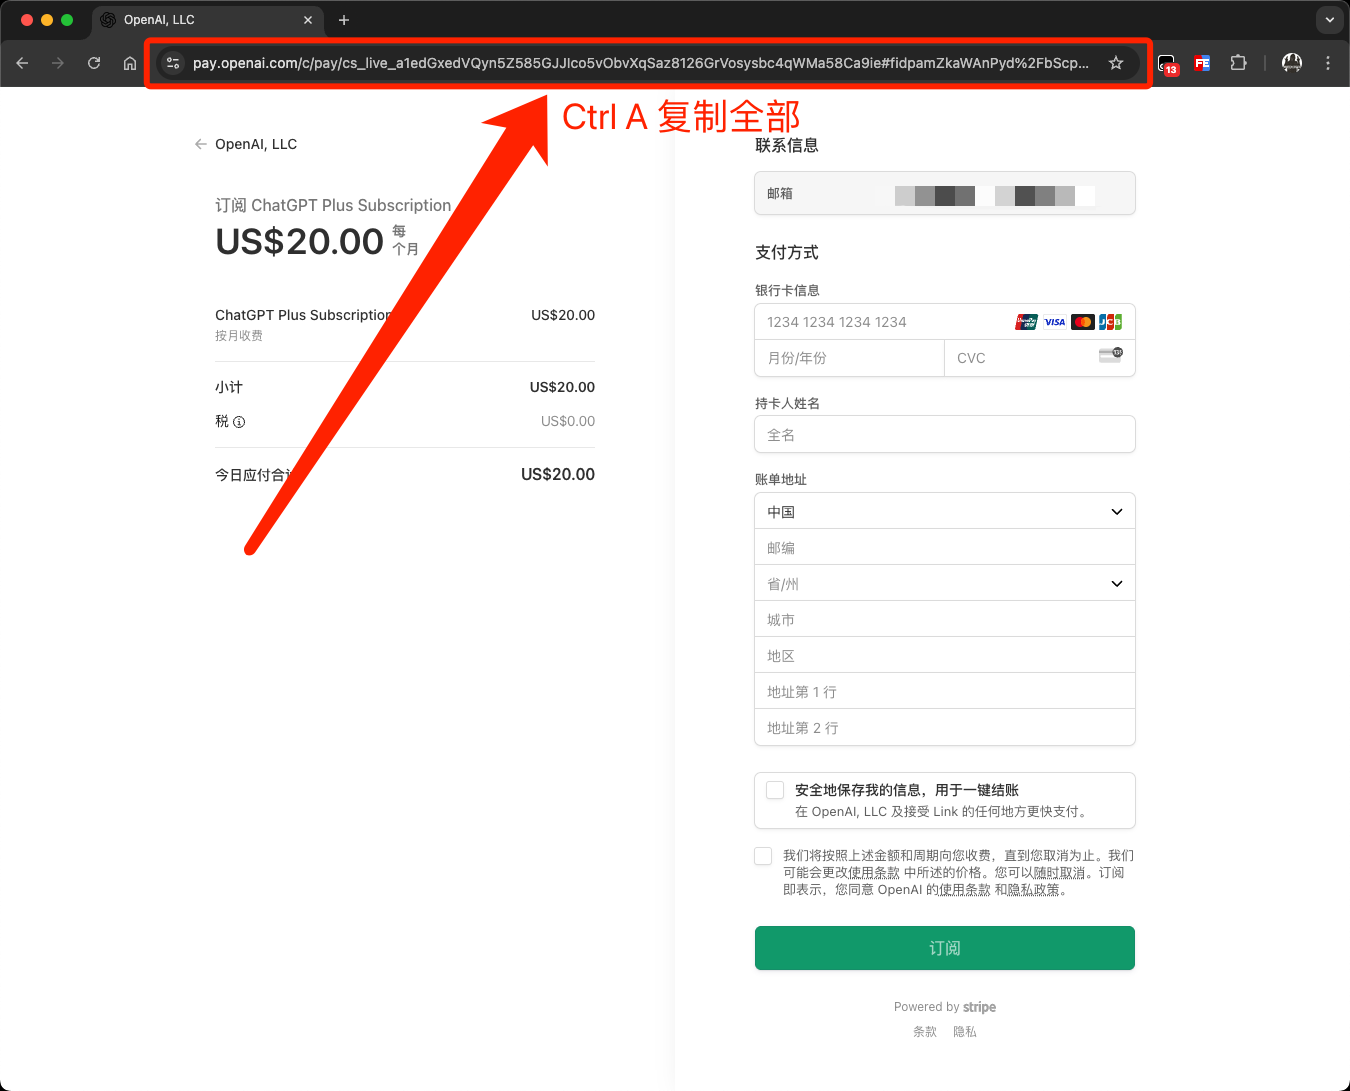Viewport: 1350px width, 1091px height.
Task: Check 安全地保存我的信息 save info box
Action: click(x=775, y=790)
